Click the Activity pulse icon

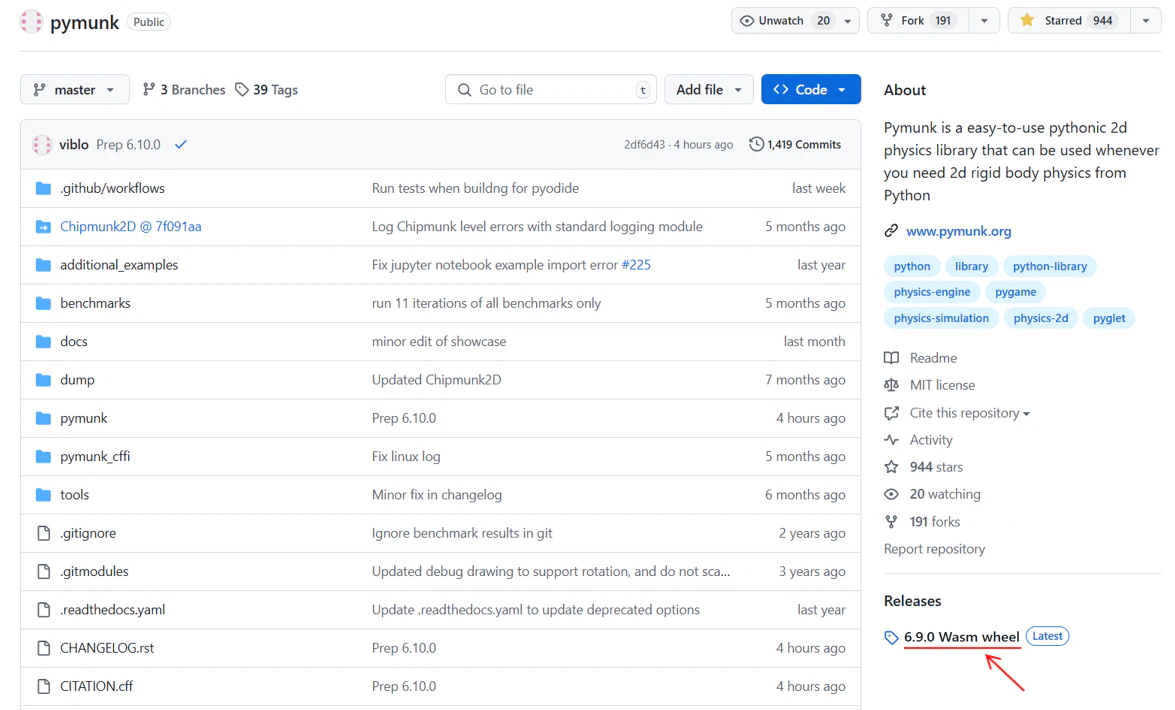[x=891, y=439]
